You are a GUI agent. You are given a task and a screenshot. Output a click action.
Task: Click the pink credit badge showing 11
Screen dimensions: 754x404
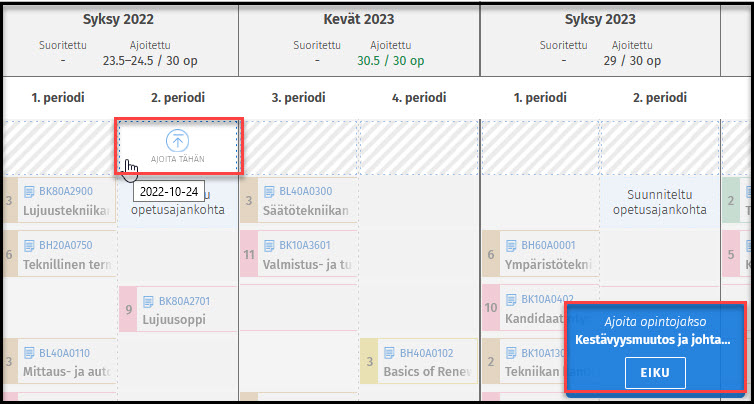(x=249, y=255)
